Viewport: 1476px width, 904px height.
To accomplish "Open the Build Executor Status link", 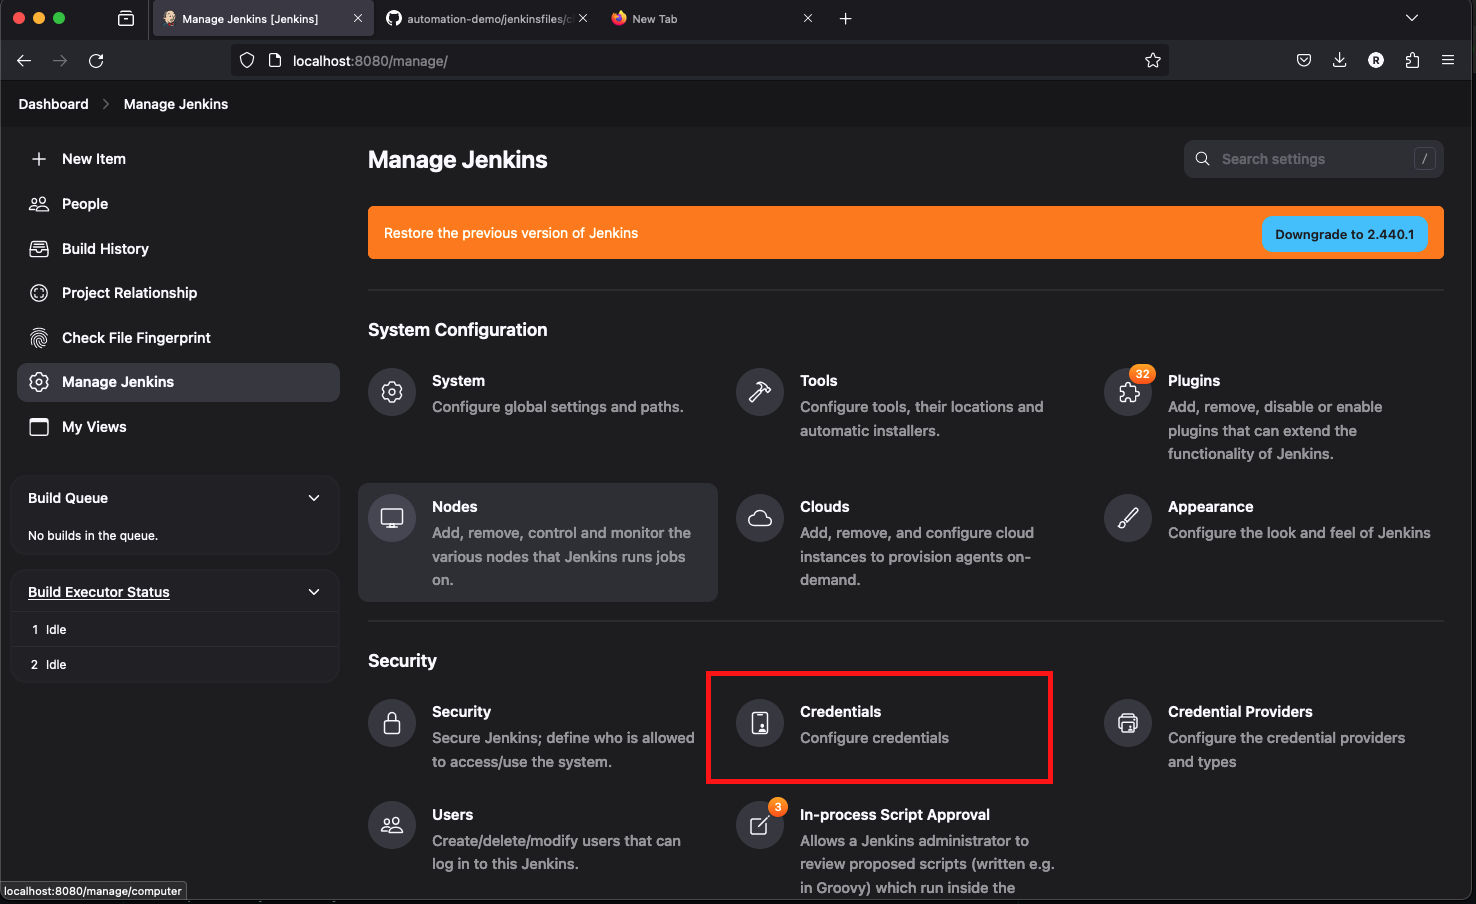I will coord(99,592).
